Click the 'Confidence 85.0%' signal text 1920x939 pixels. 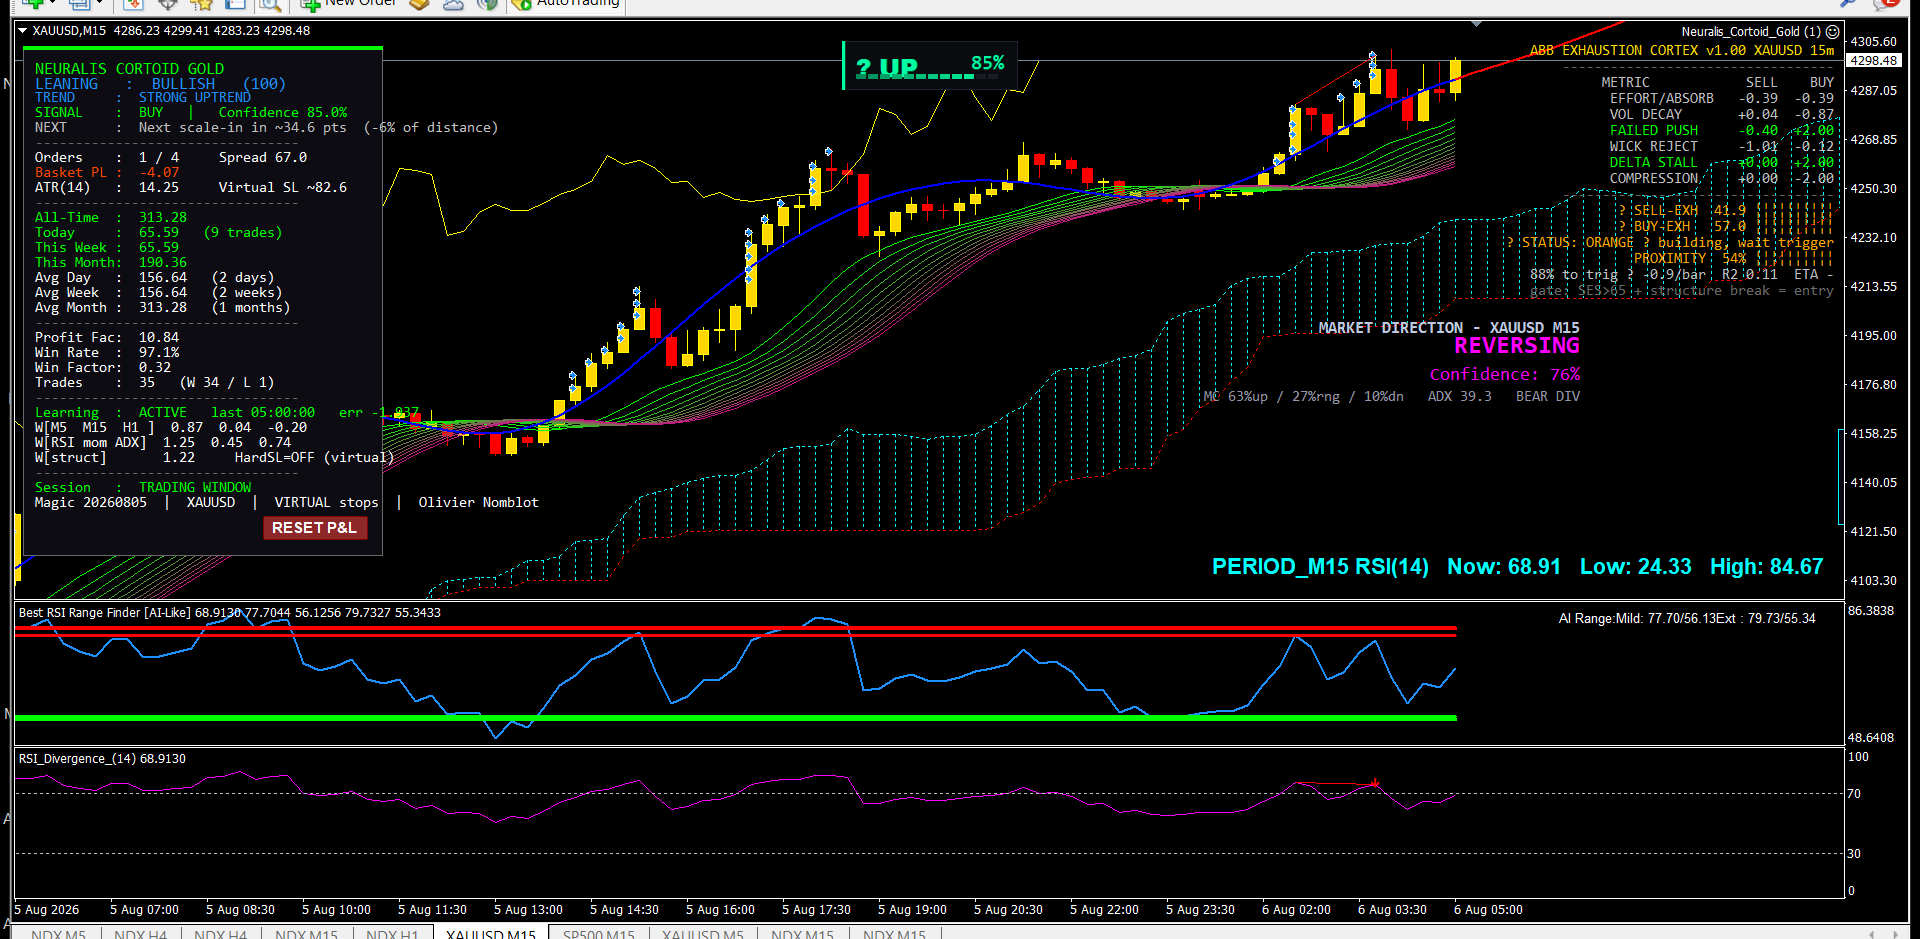[x=283, y=113]
